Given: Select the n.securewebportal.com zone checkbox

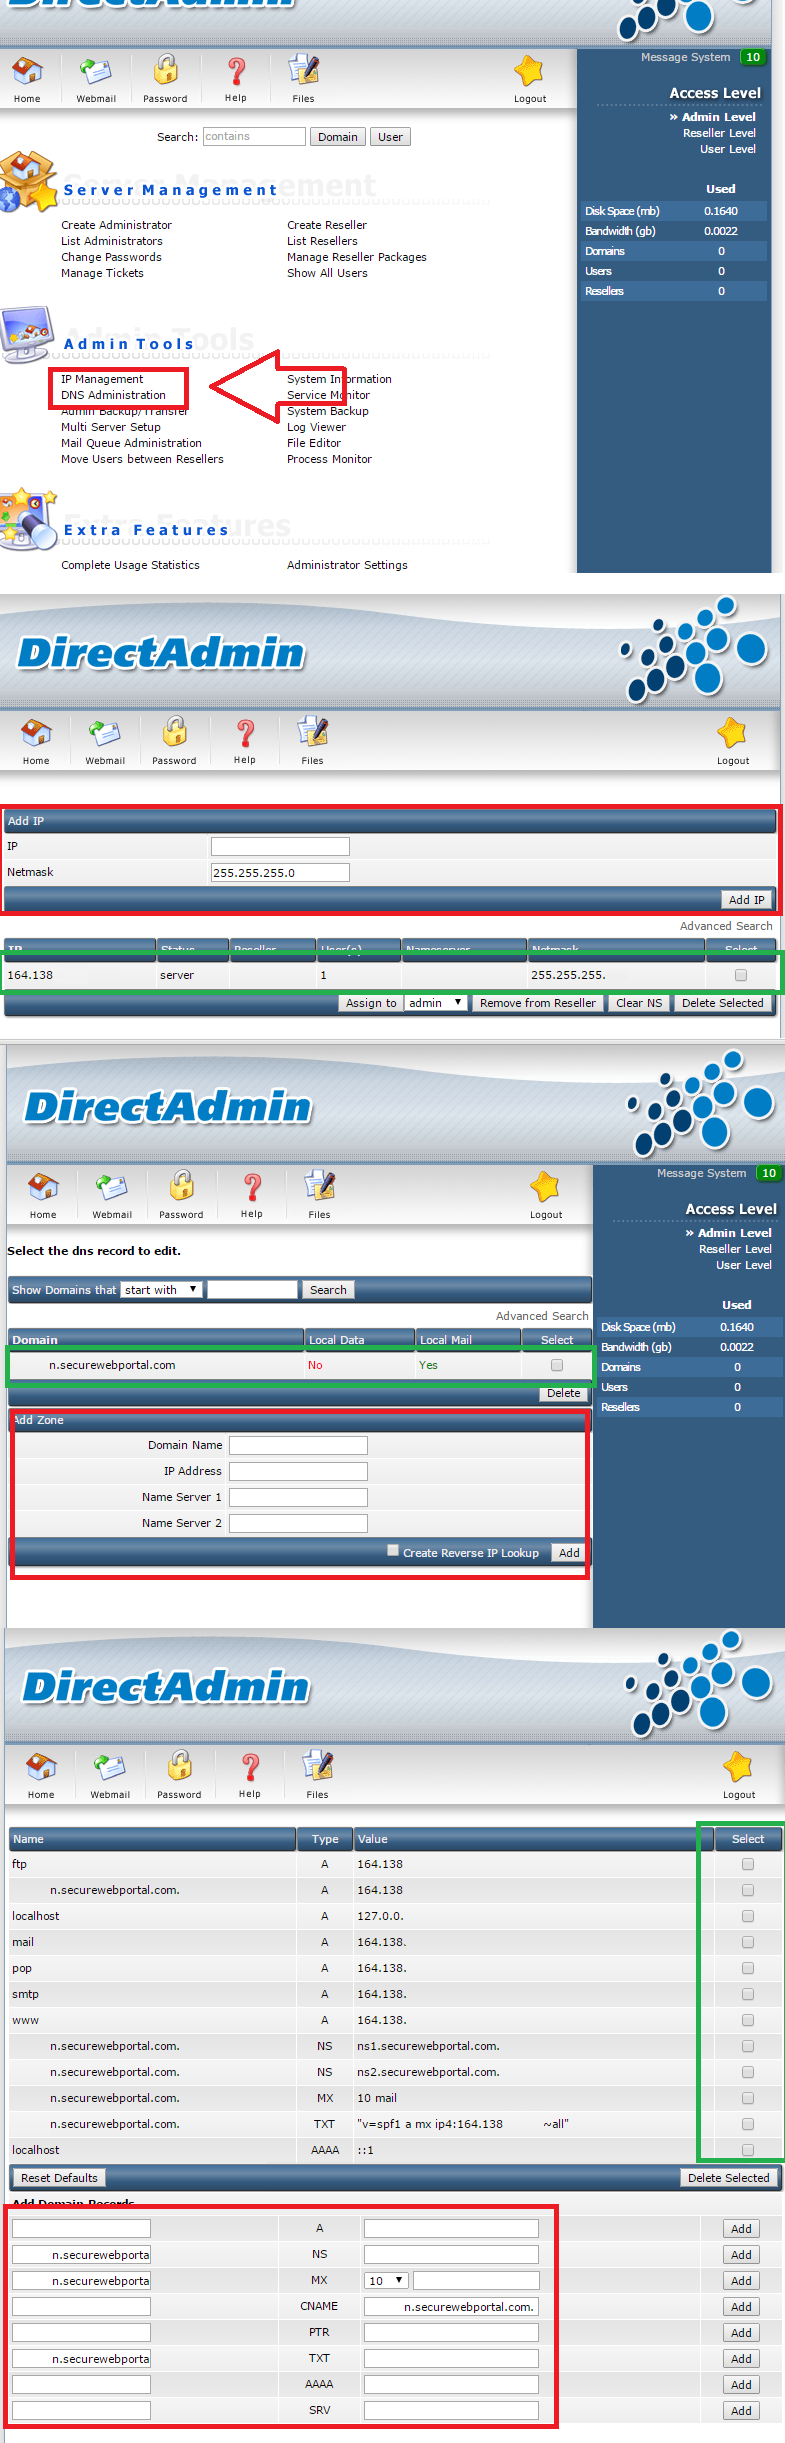Looking at the screenshot, I should tap(557, 1365).
